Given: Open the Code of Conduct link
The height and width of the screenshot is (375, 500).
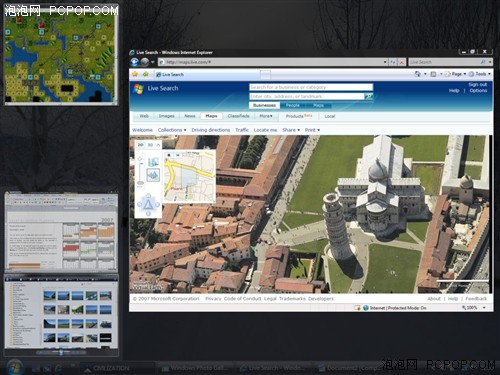Looking at the screenshot, I should [x=243, y=299].
